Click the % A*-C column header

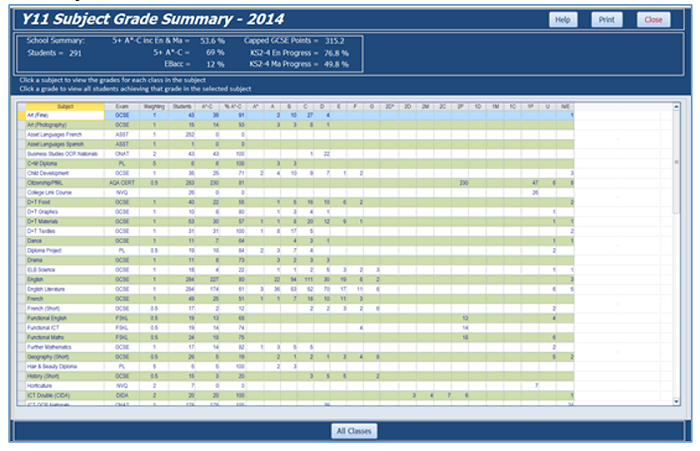coord(233,106)
